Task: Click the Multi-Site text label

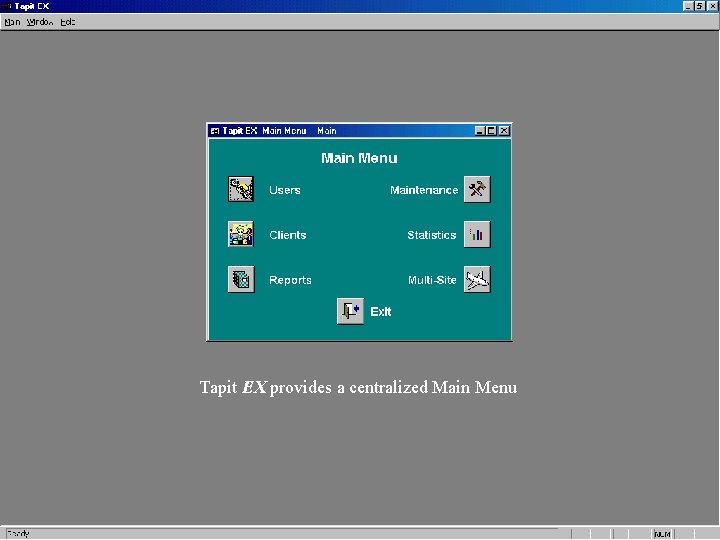Action: (432, 280)
